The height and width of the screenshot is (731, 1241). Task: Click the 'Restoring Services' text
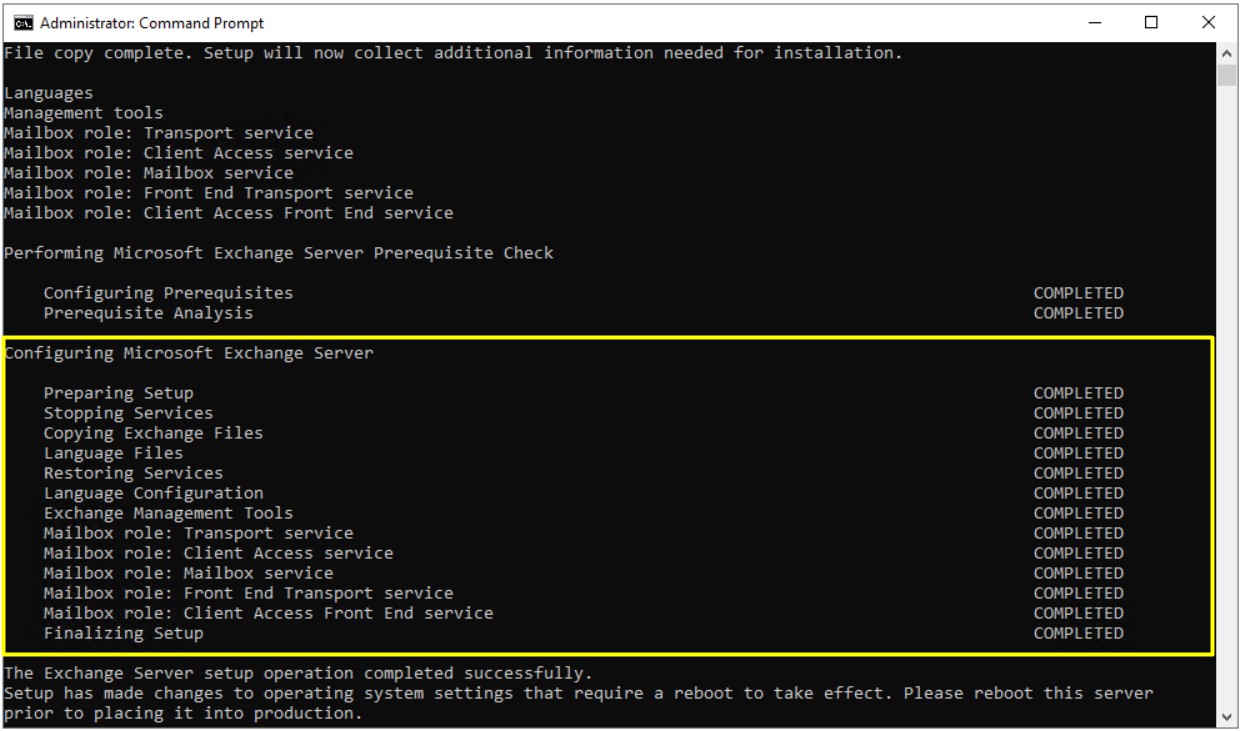point(134,473)
